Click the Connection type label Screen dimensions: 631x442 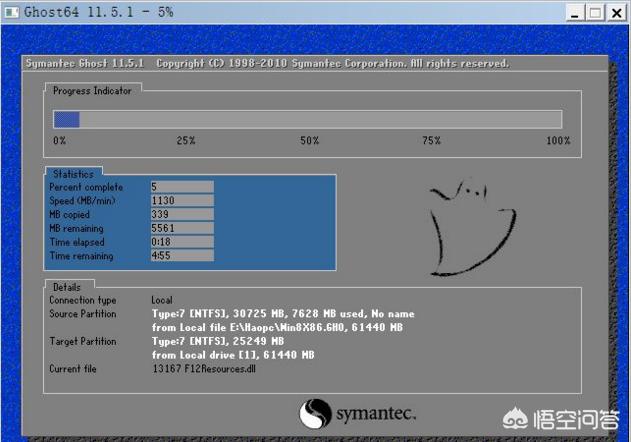coord(83,300)
